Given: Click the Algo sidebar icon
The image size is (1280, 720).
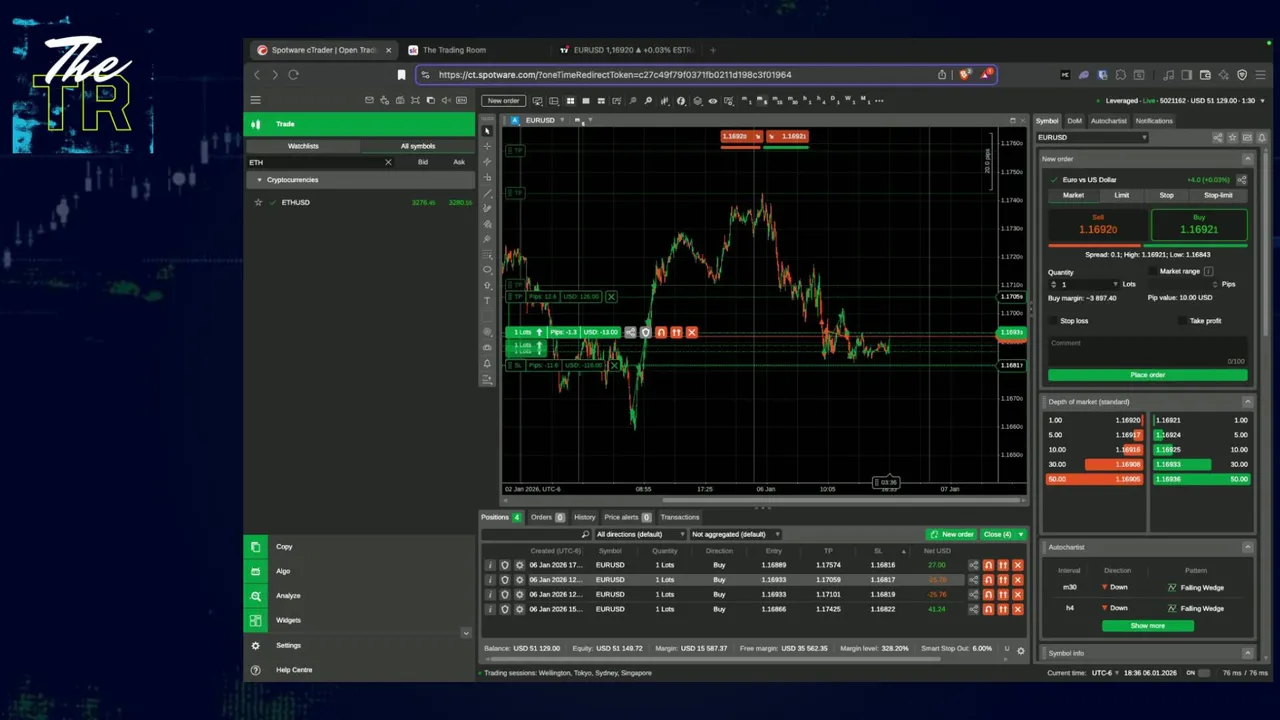Looking at the screenshot, I should (256, 571).
